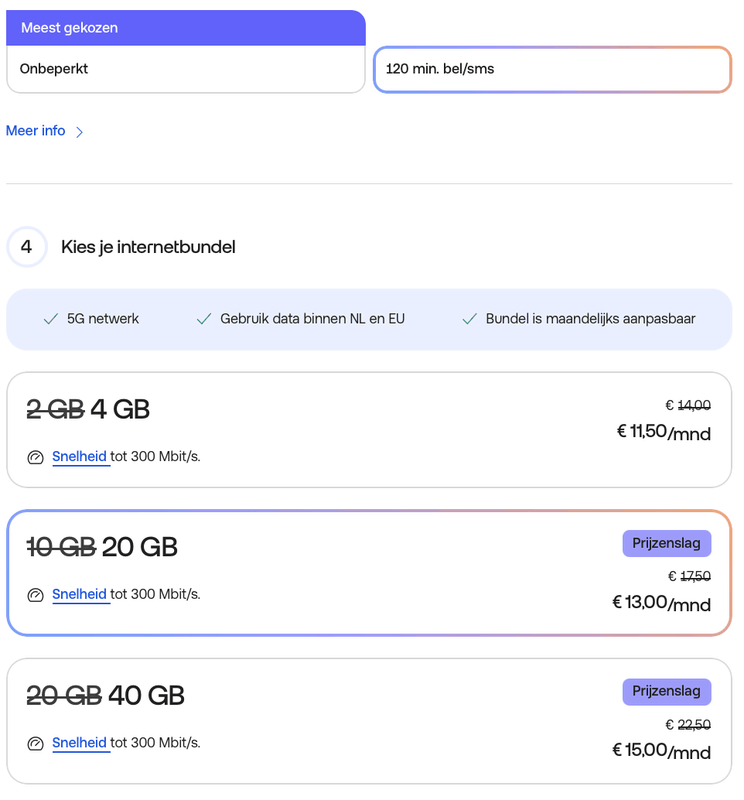Choose the 20 GB internet bundle
744x800 pixels.
tap(369, 573)
